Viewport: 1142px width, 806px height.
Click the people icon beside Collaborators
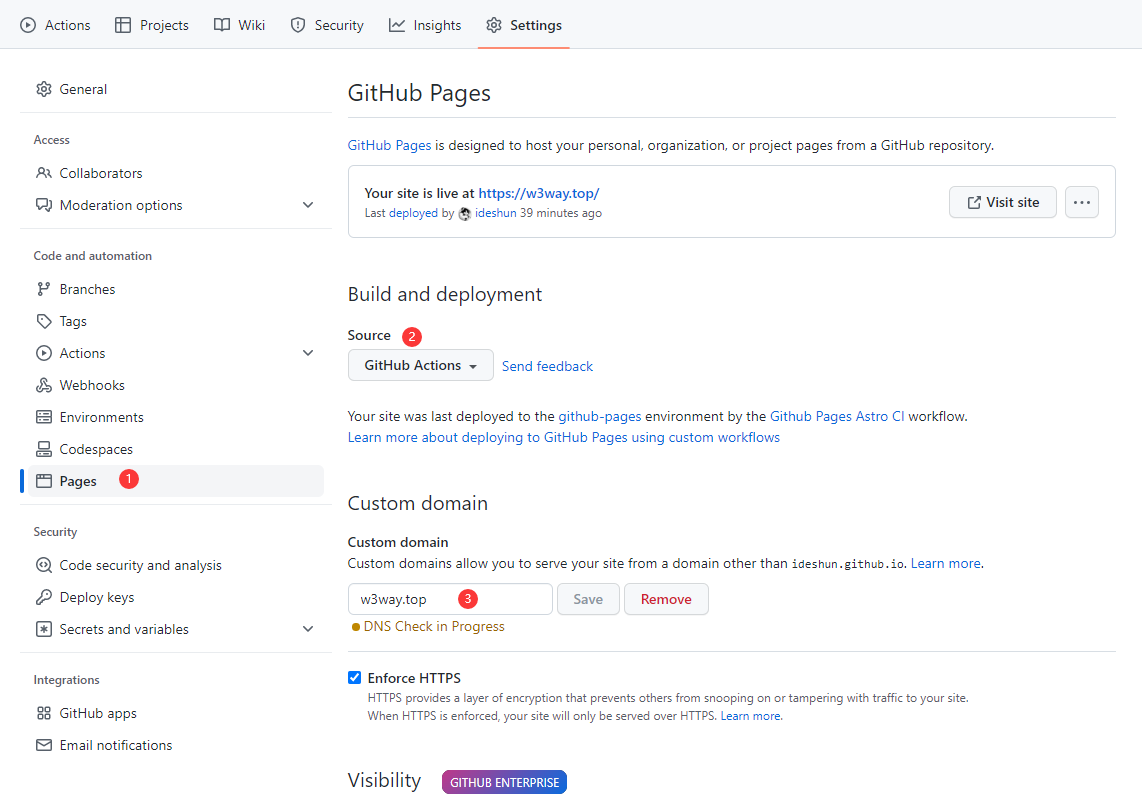click(44, 173)
